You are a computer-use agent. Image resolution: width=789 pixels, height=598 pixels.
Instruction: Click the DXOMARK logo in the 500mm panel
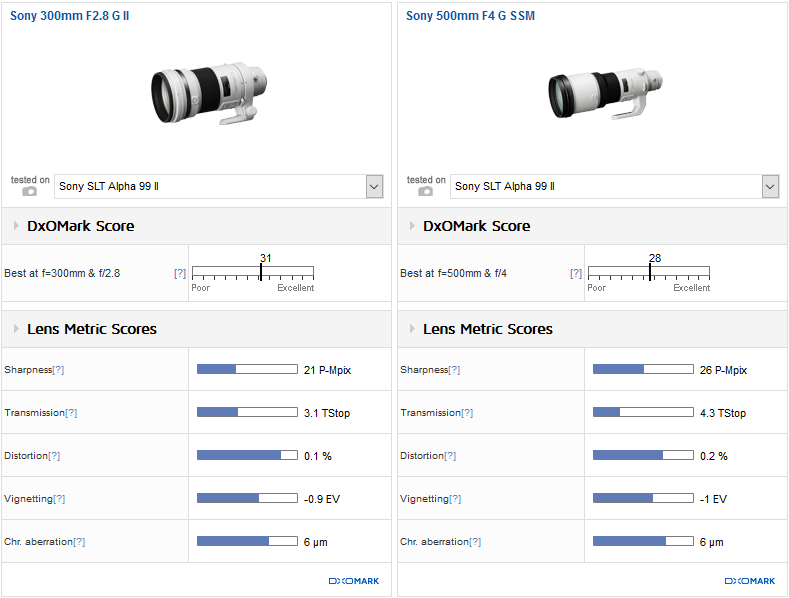click(750, 581)
